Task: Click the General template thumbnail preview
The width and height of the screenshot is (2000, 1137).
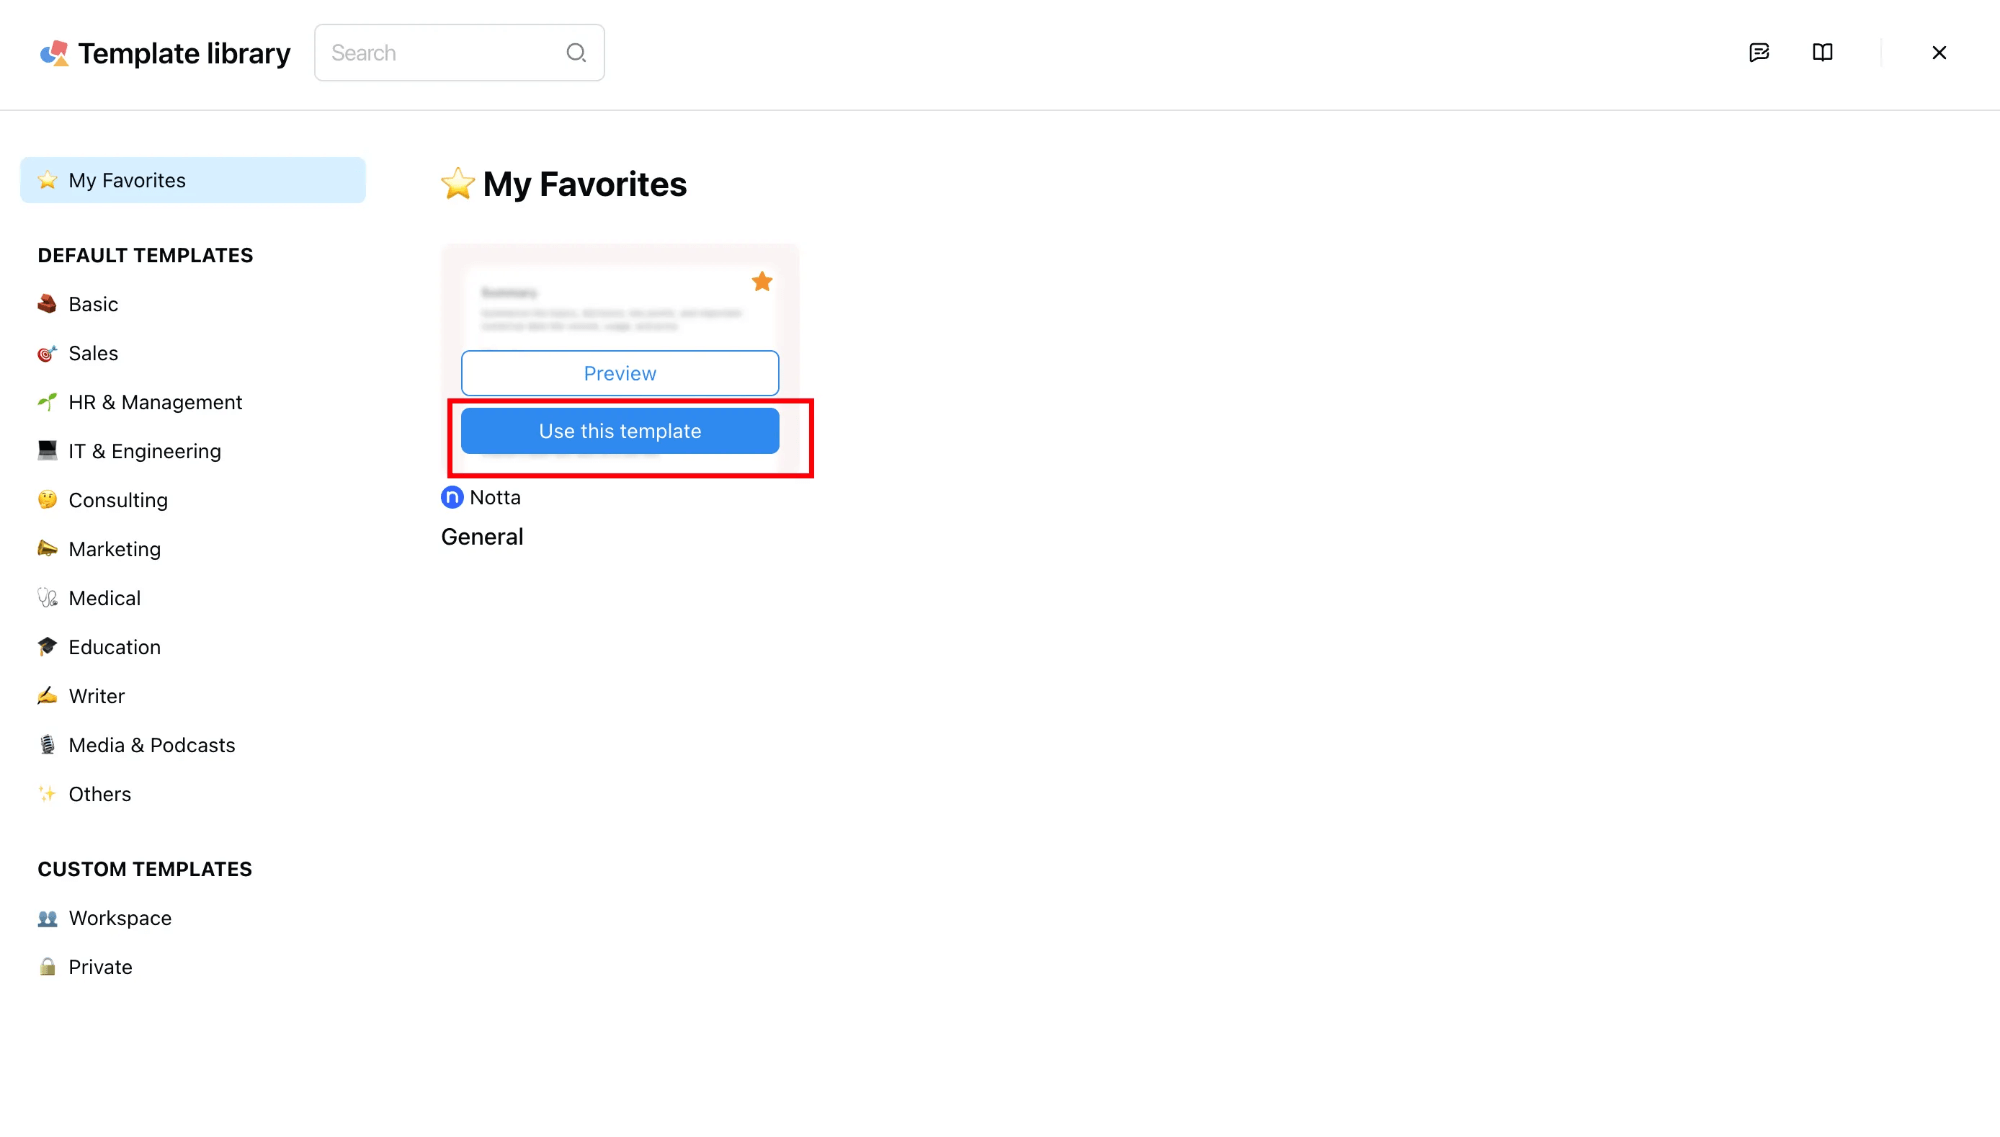Action: coord(620,303)
